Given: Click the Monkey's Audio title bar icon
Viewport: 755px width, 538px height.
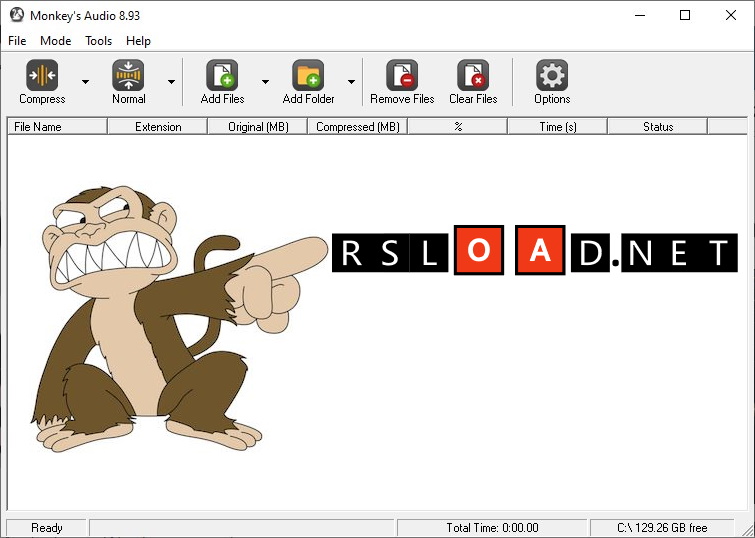Looking at the screenshot, I should coord(16,15).
